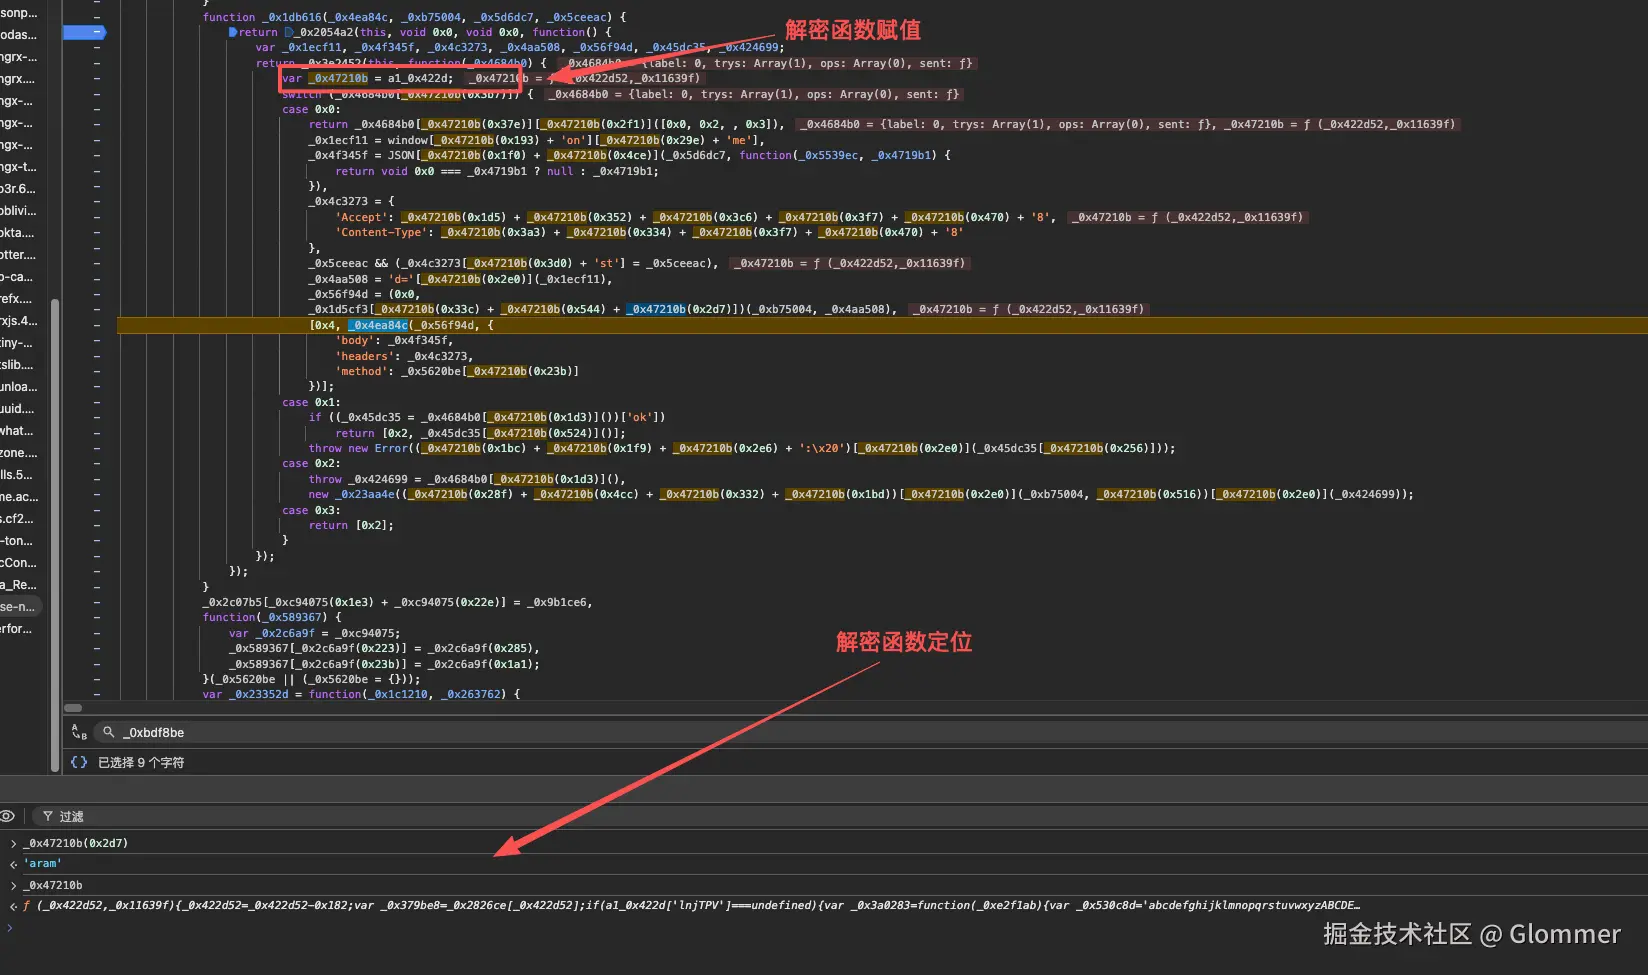Open the 'rxjs.4...' file in sidebar
The width and height of the screenshot is (1648, 975).
pos(18,321)
